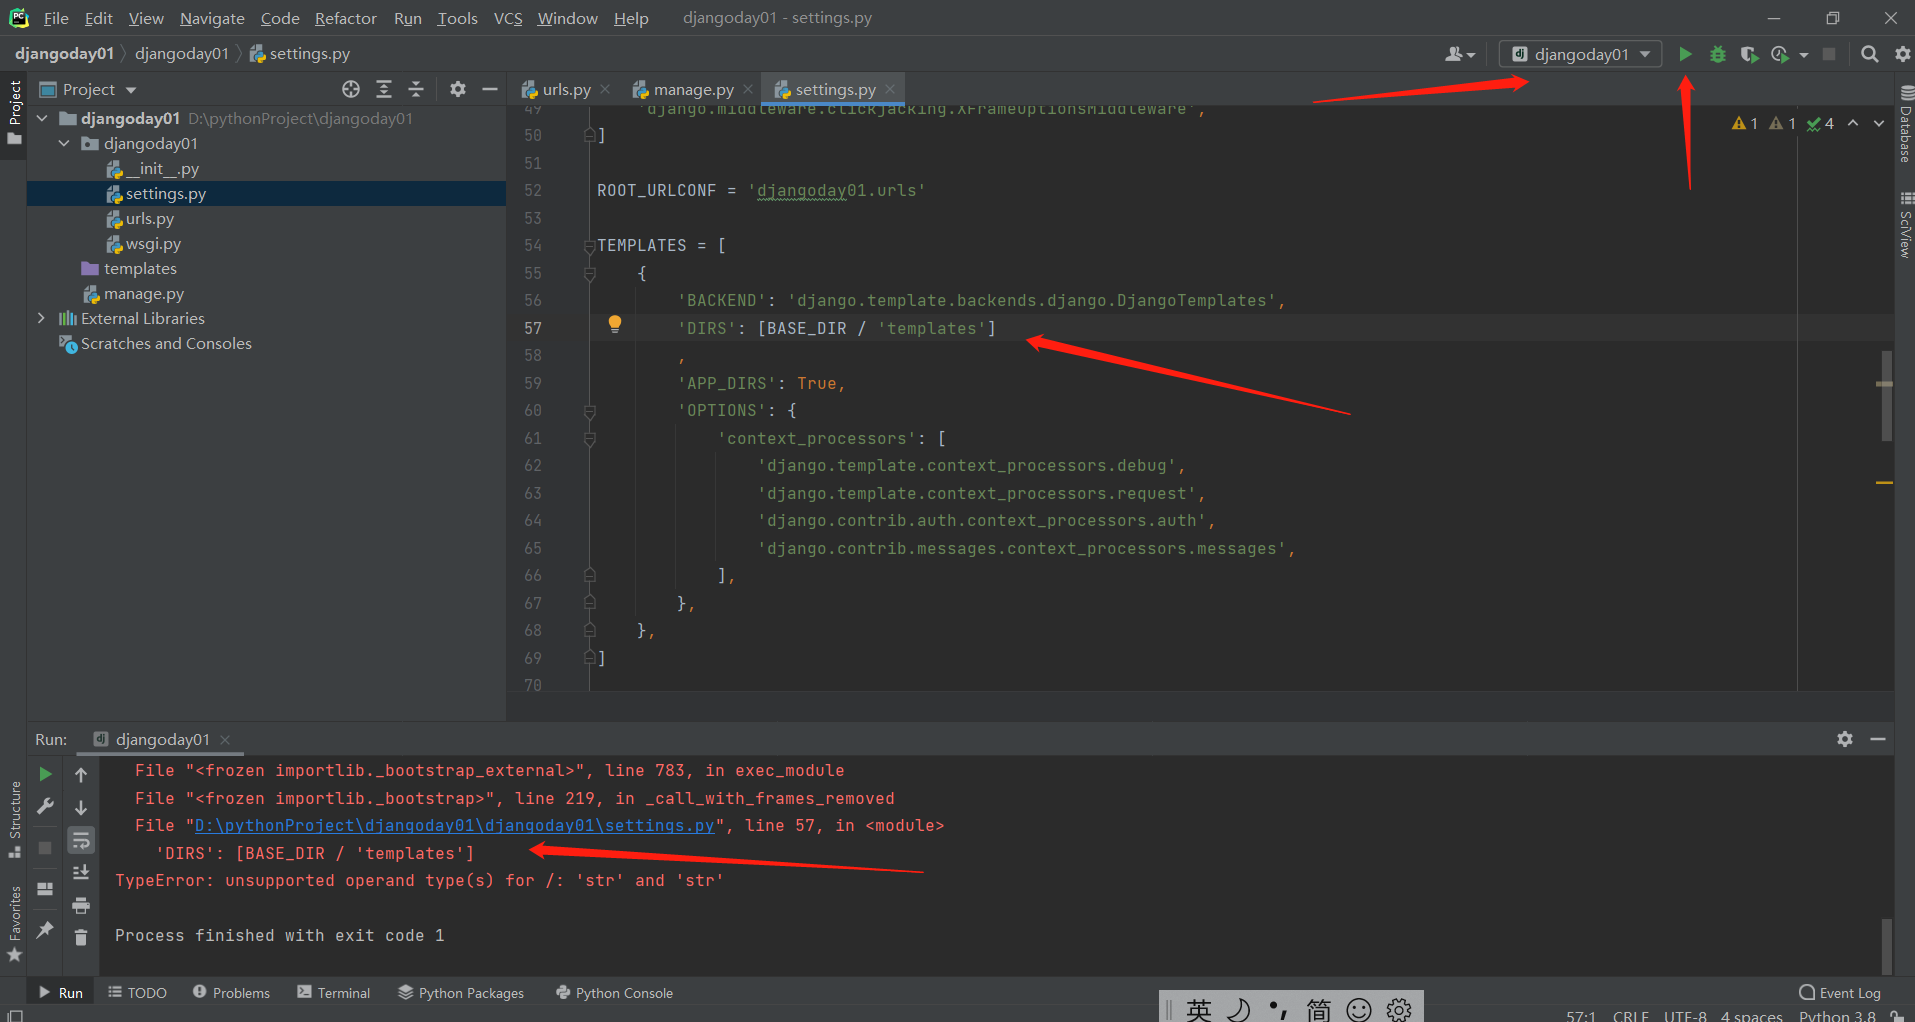Fold the OPTIONS dict at line 60
This screenshot has height=1022, width=1915.
tap(590, 411)
